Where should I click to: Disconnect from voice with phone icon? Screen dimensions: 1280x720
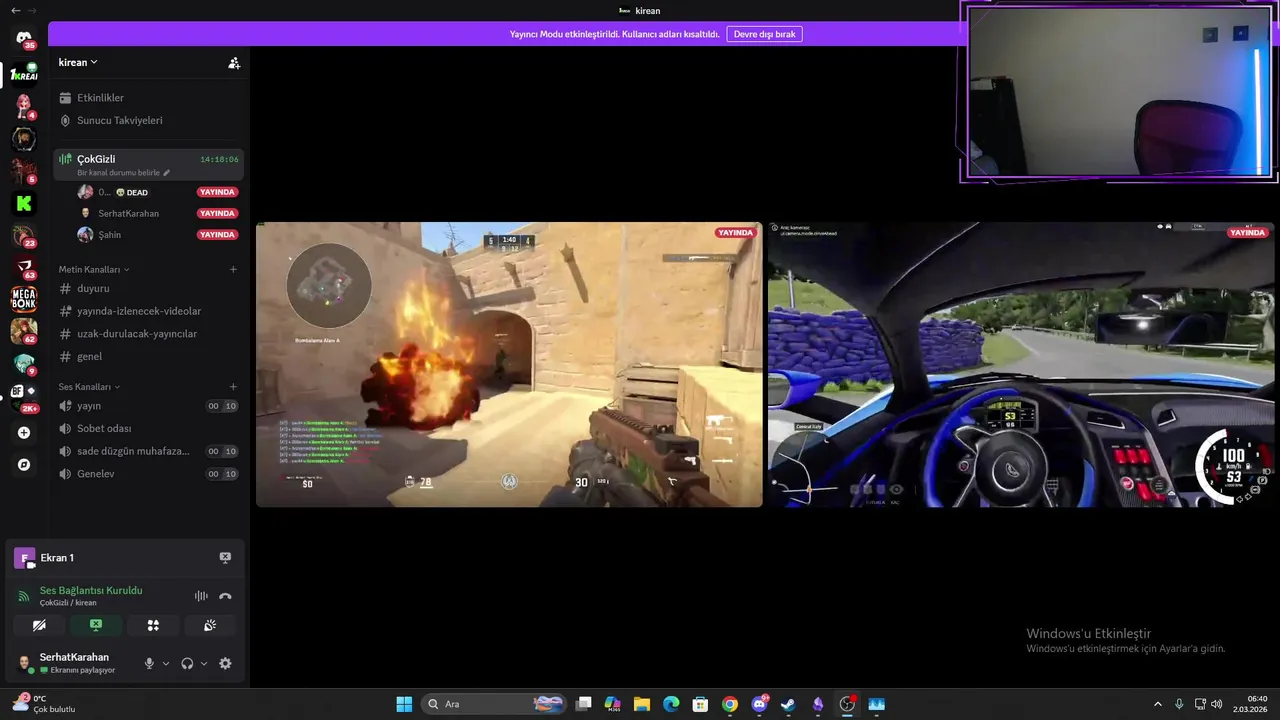point(225,596)
